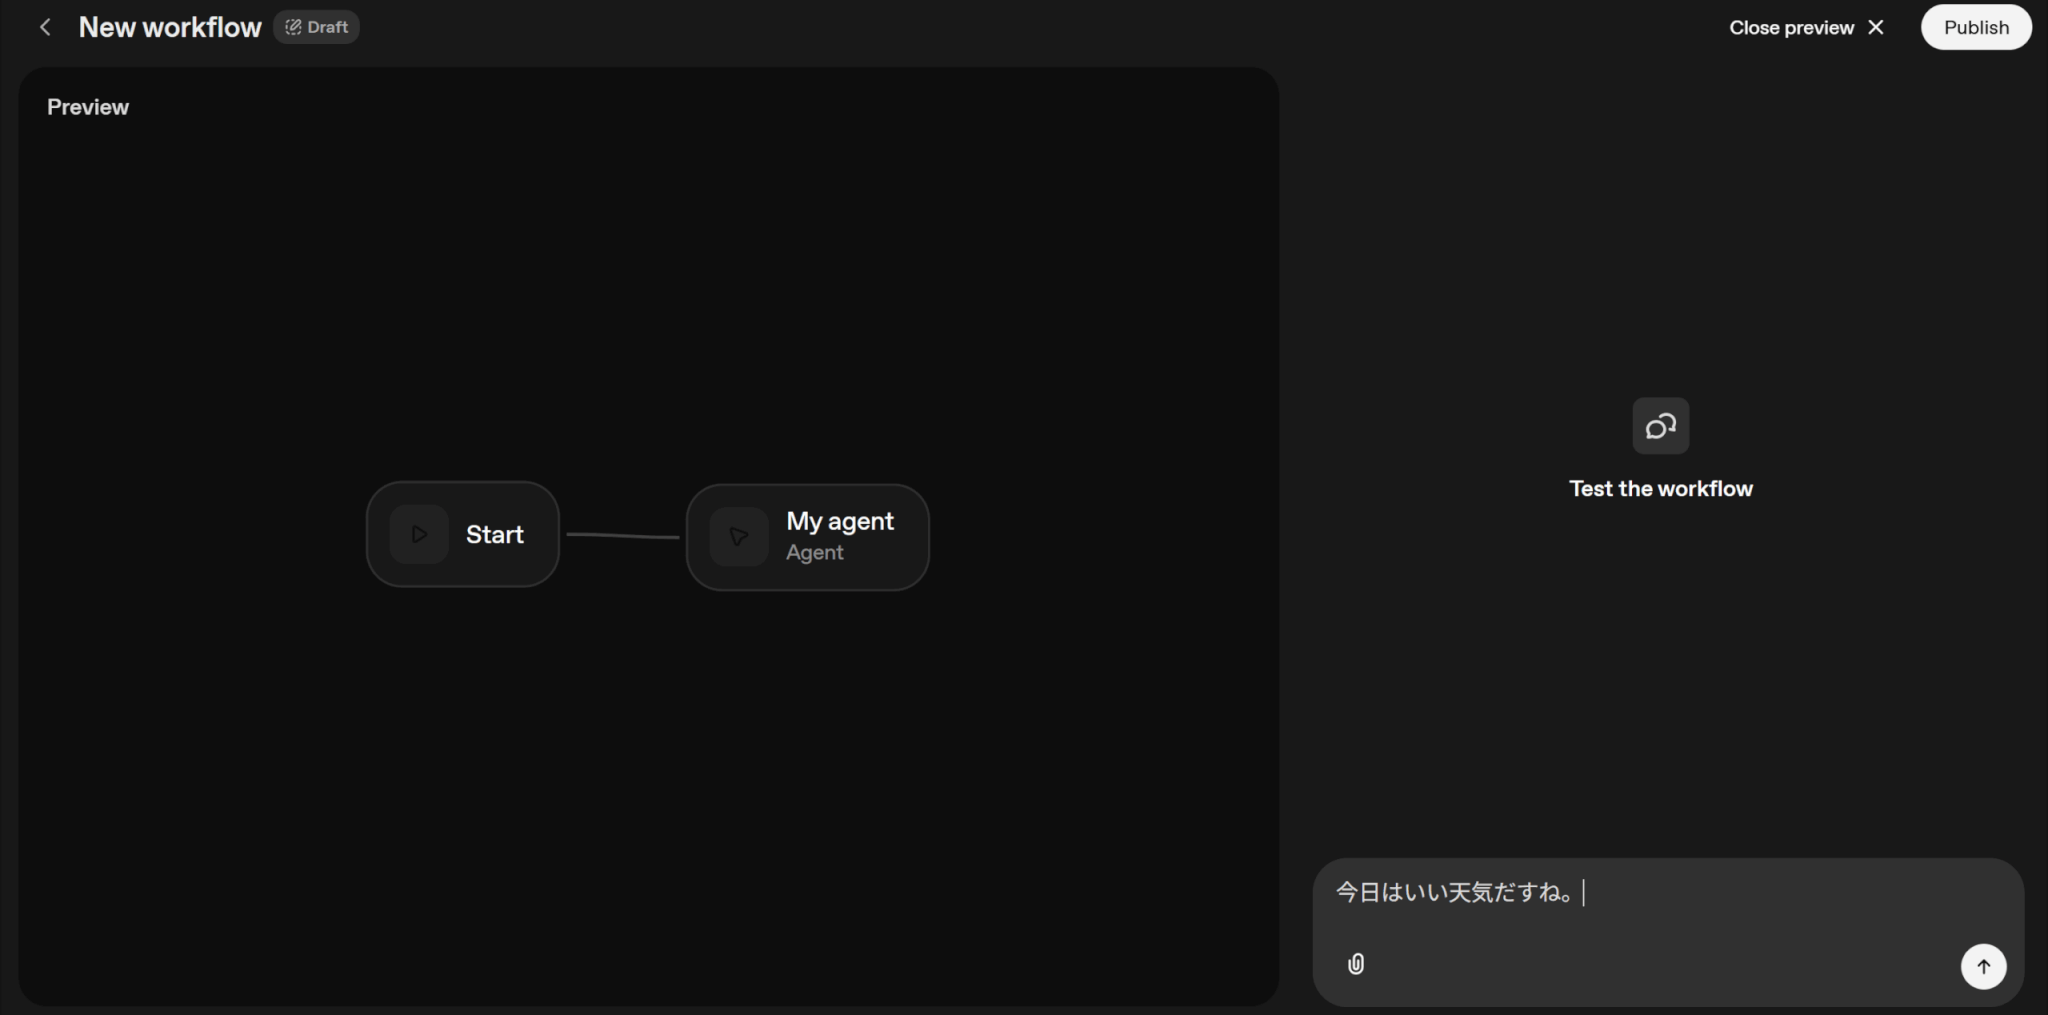This screenshot has width=2048, height=1015.
Task: Click the play icon in Start node
Action: coord(419,534)
